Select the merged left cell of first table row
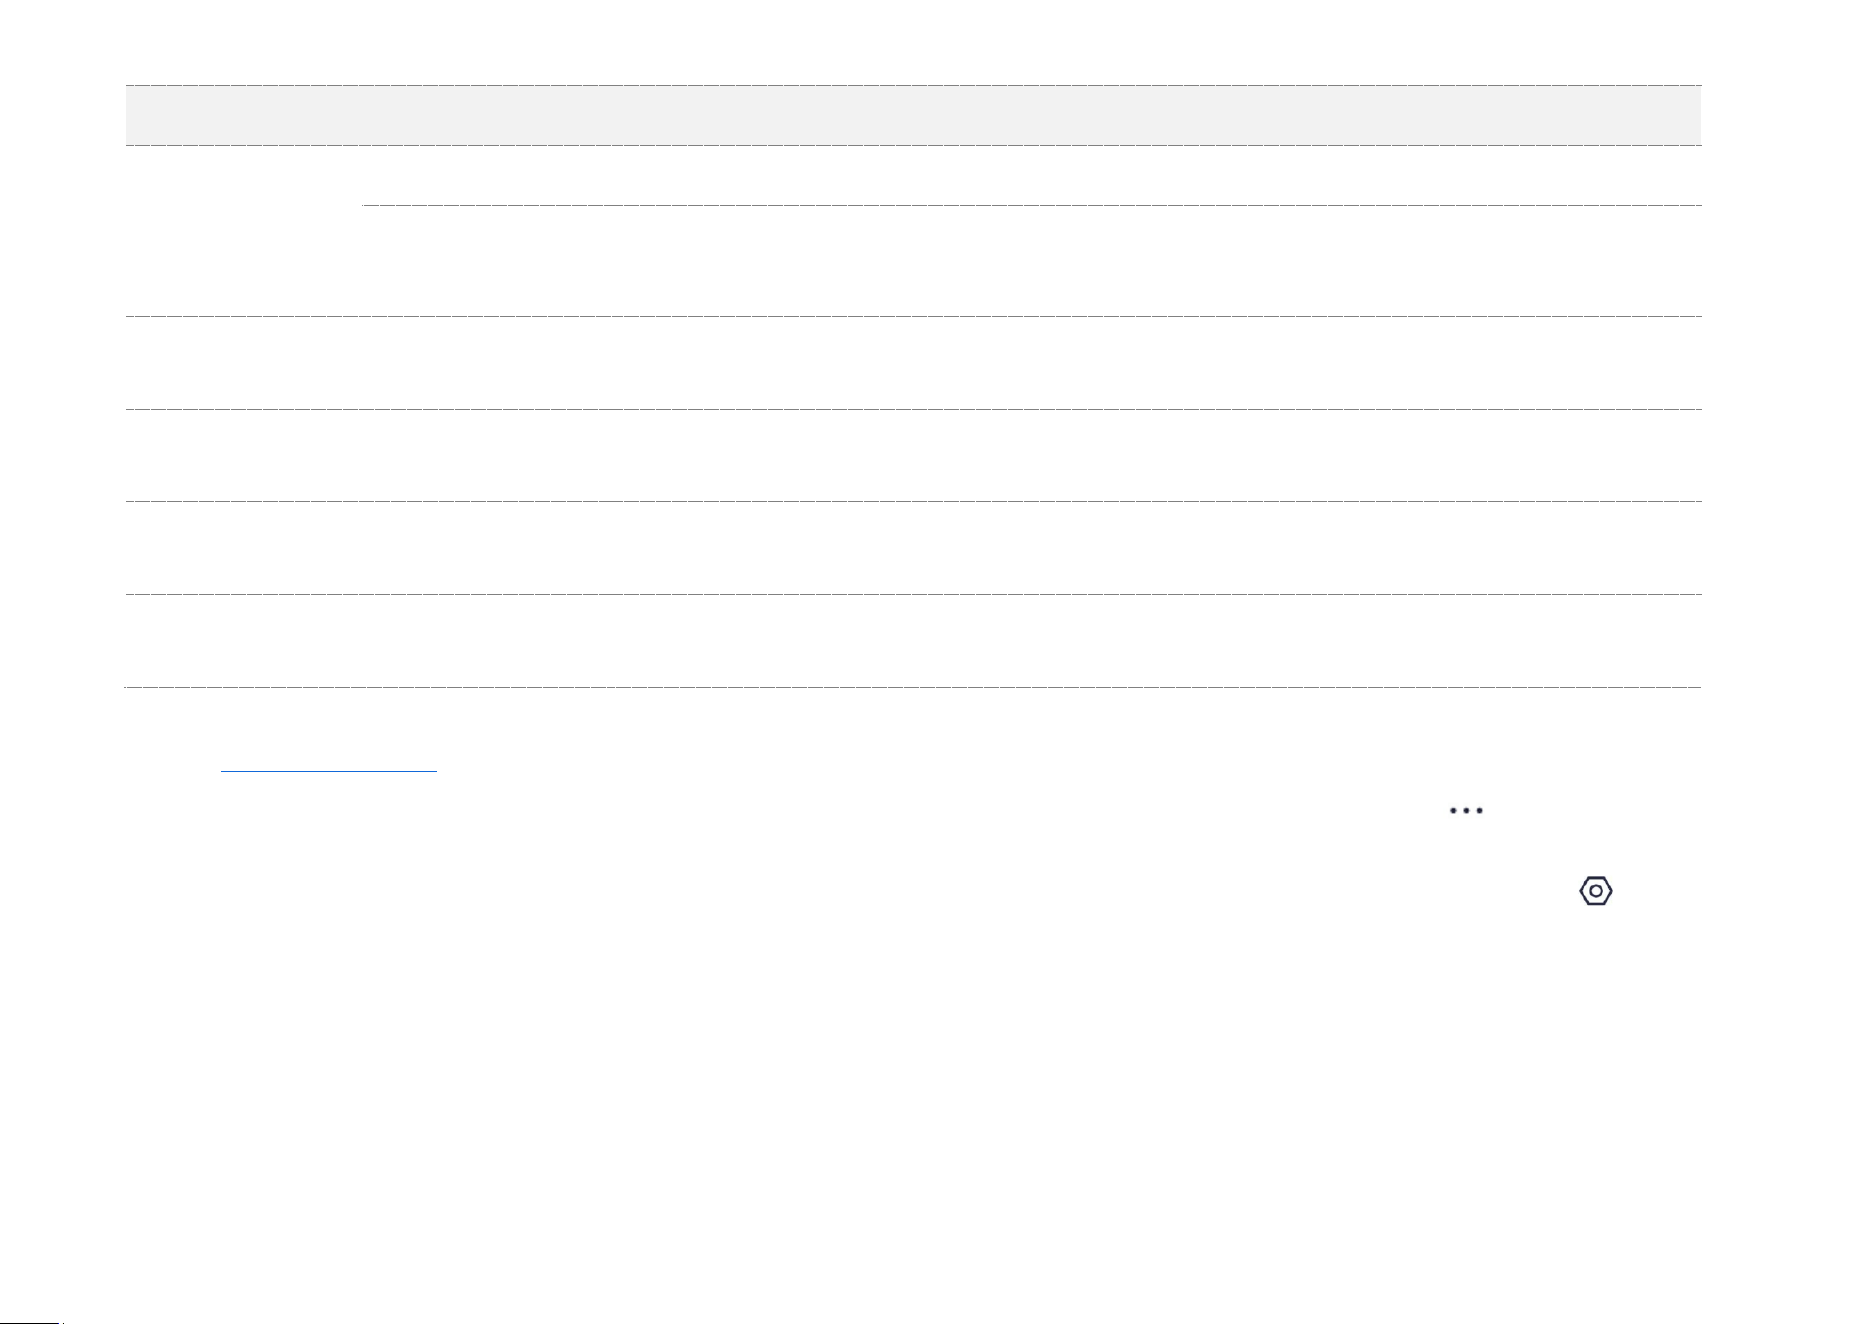The height and width of the screenshot is (1324, 1872). click(x=243, y=231)
